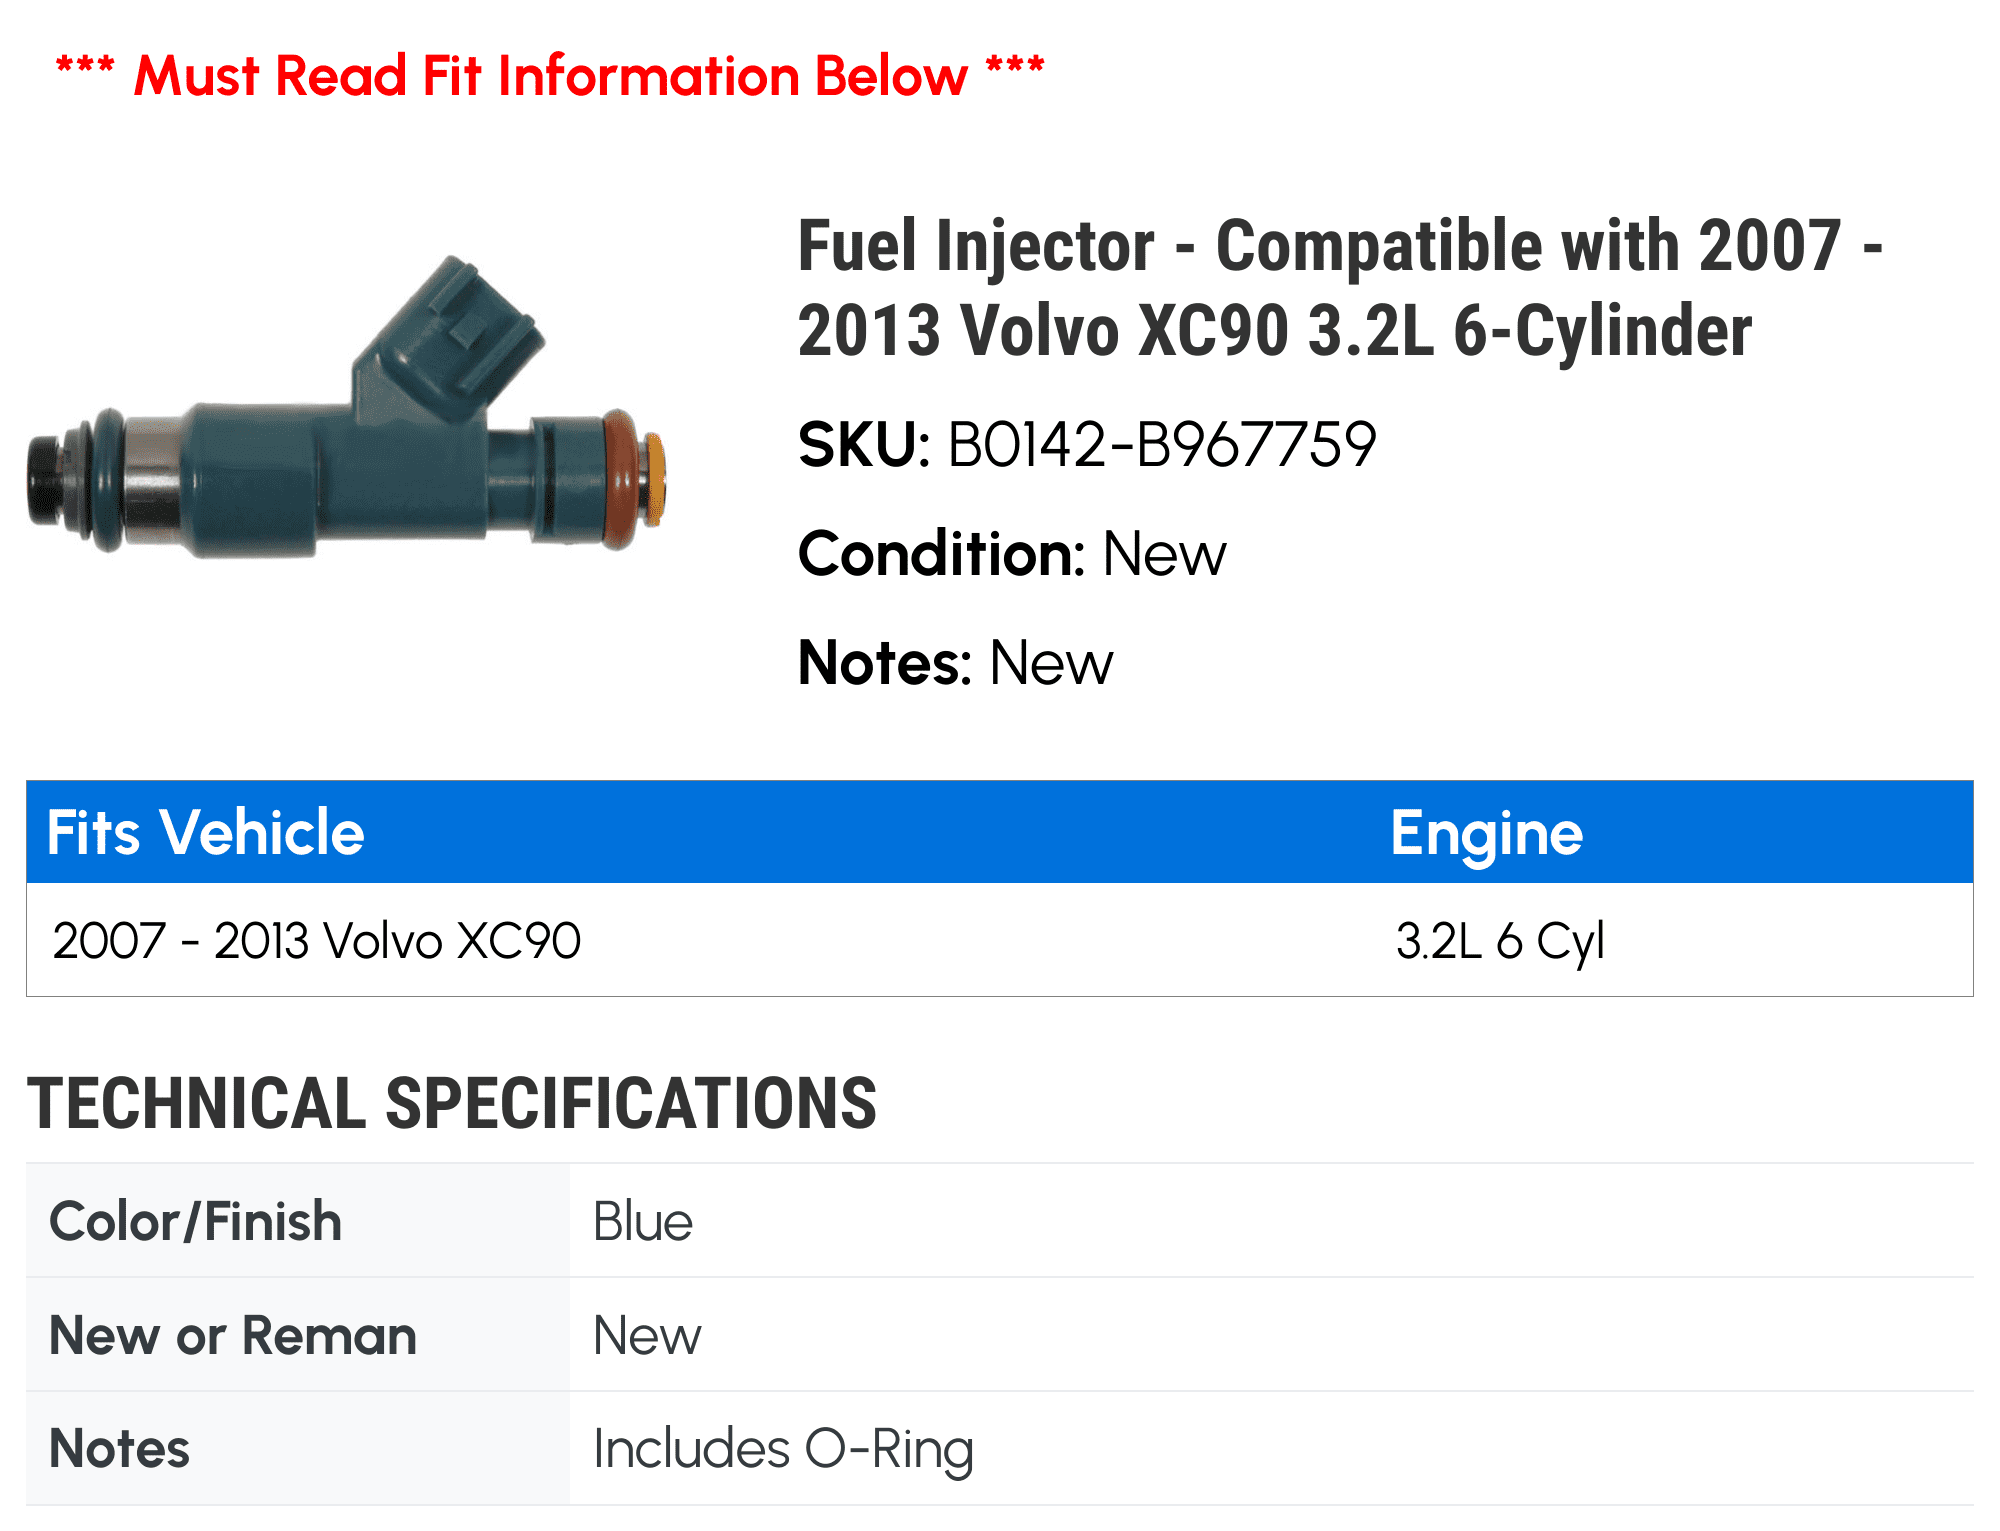
Task: Click the "Color/Finish" specification label
Action: tap(196, 1221)
